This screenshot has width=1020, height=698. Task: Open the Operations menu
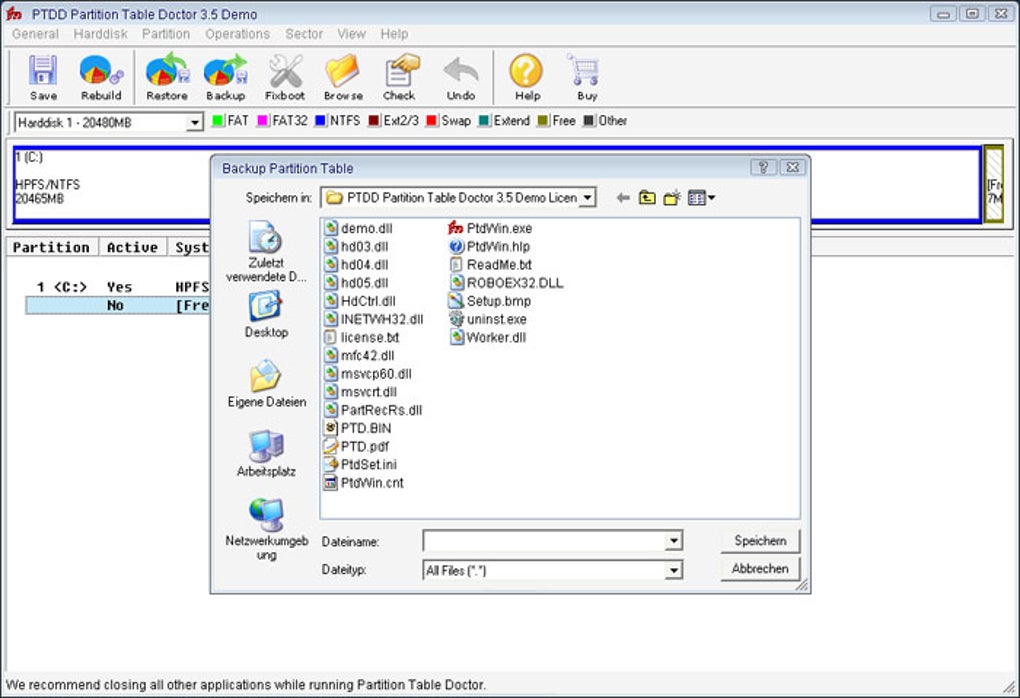237,34
